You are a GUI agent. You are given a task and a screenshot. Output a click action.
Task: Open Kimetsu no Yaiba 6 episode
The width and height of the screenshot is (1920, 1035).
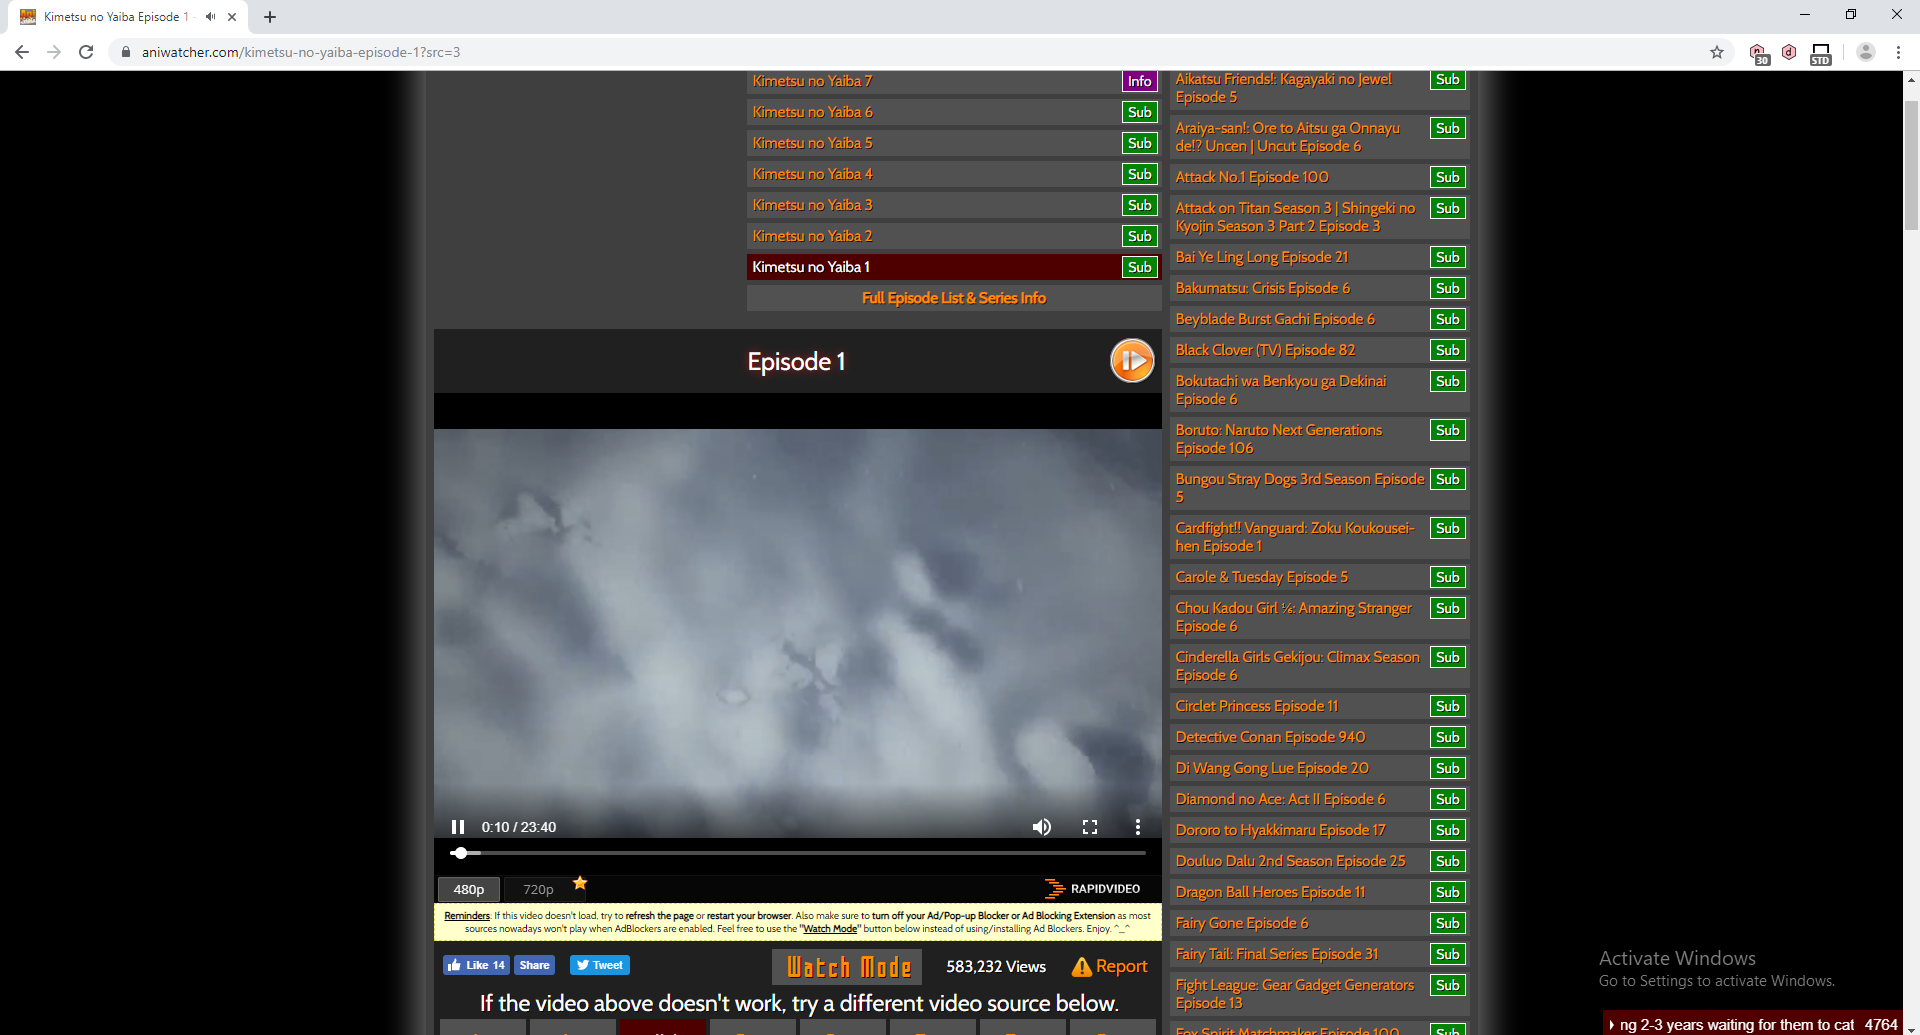[812, 112]
